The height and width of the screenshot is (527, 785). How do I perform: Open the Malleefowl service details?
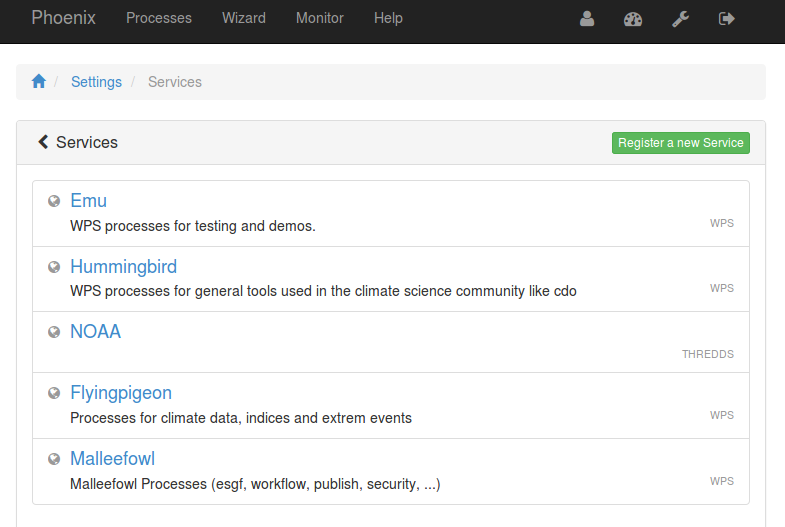[x=112, y=458]
